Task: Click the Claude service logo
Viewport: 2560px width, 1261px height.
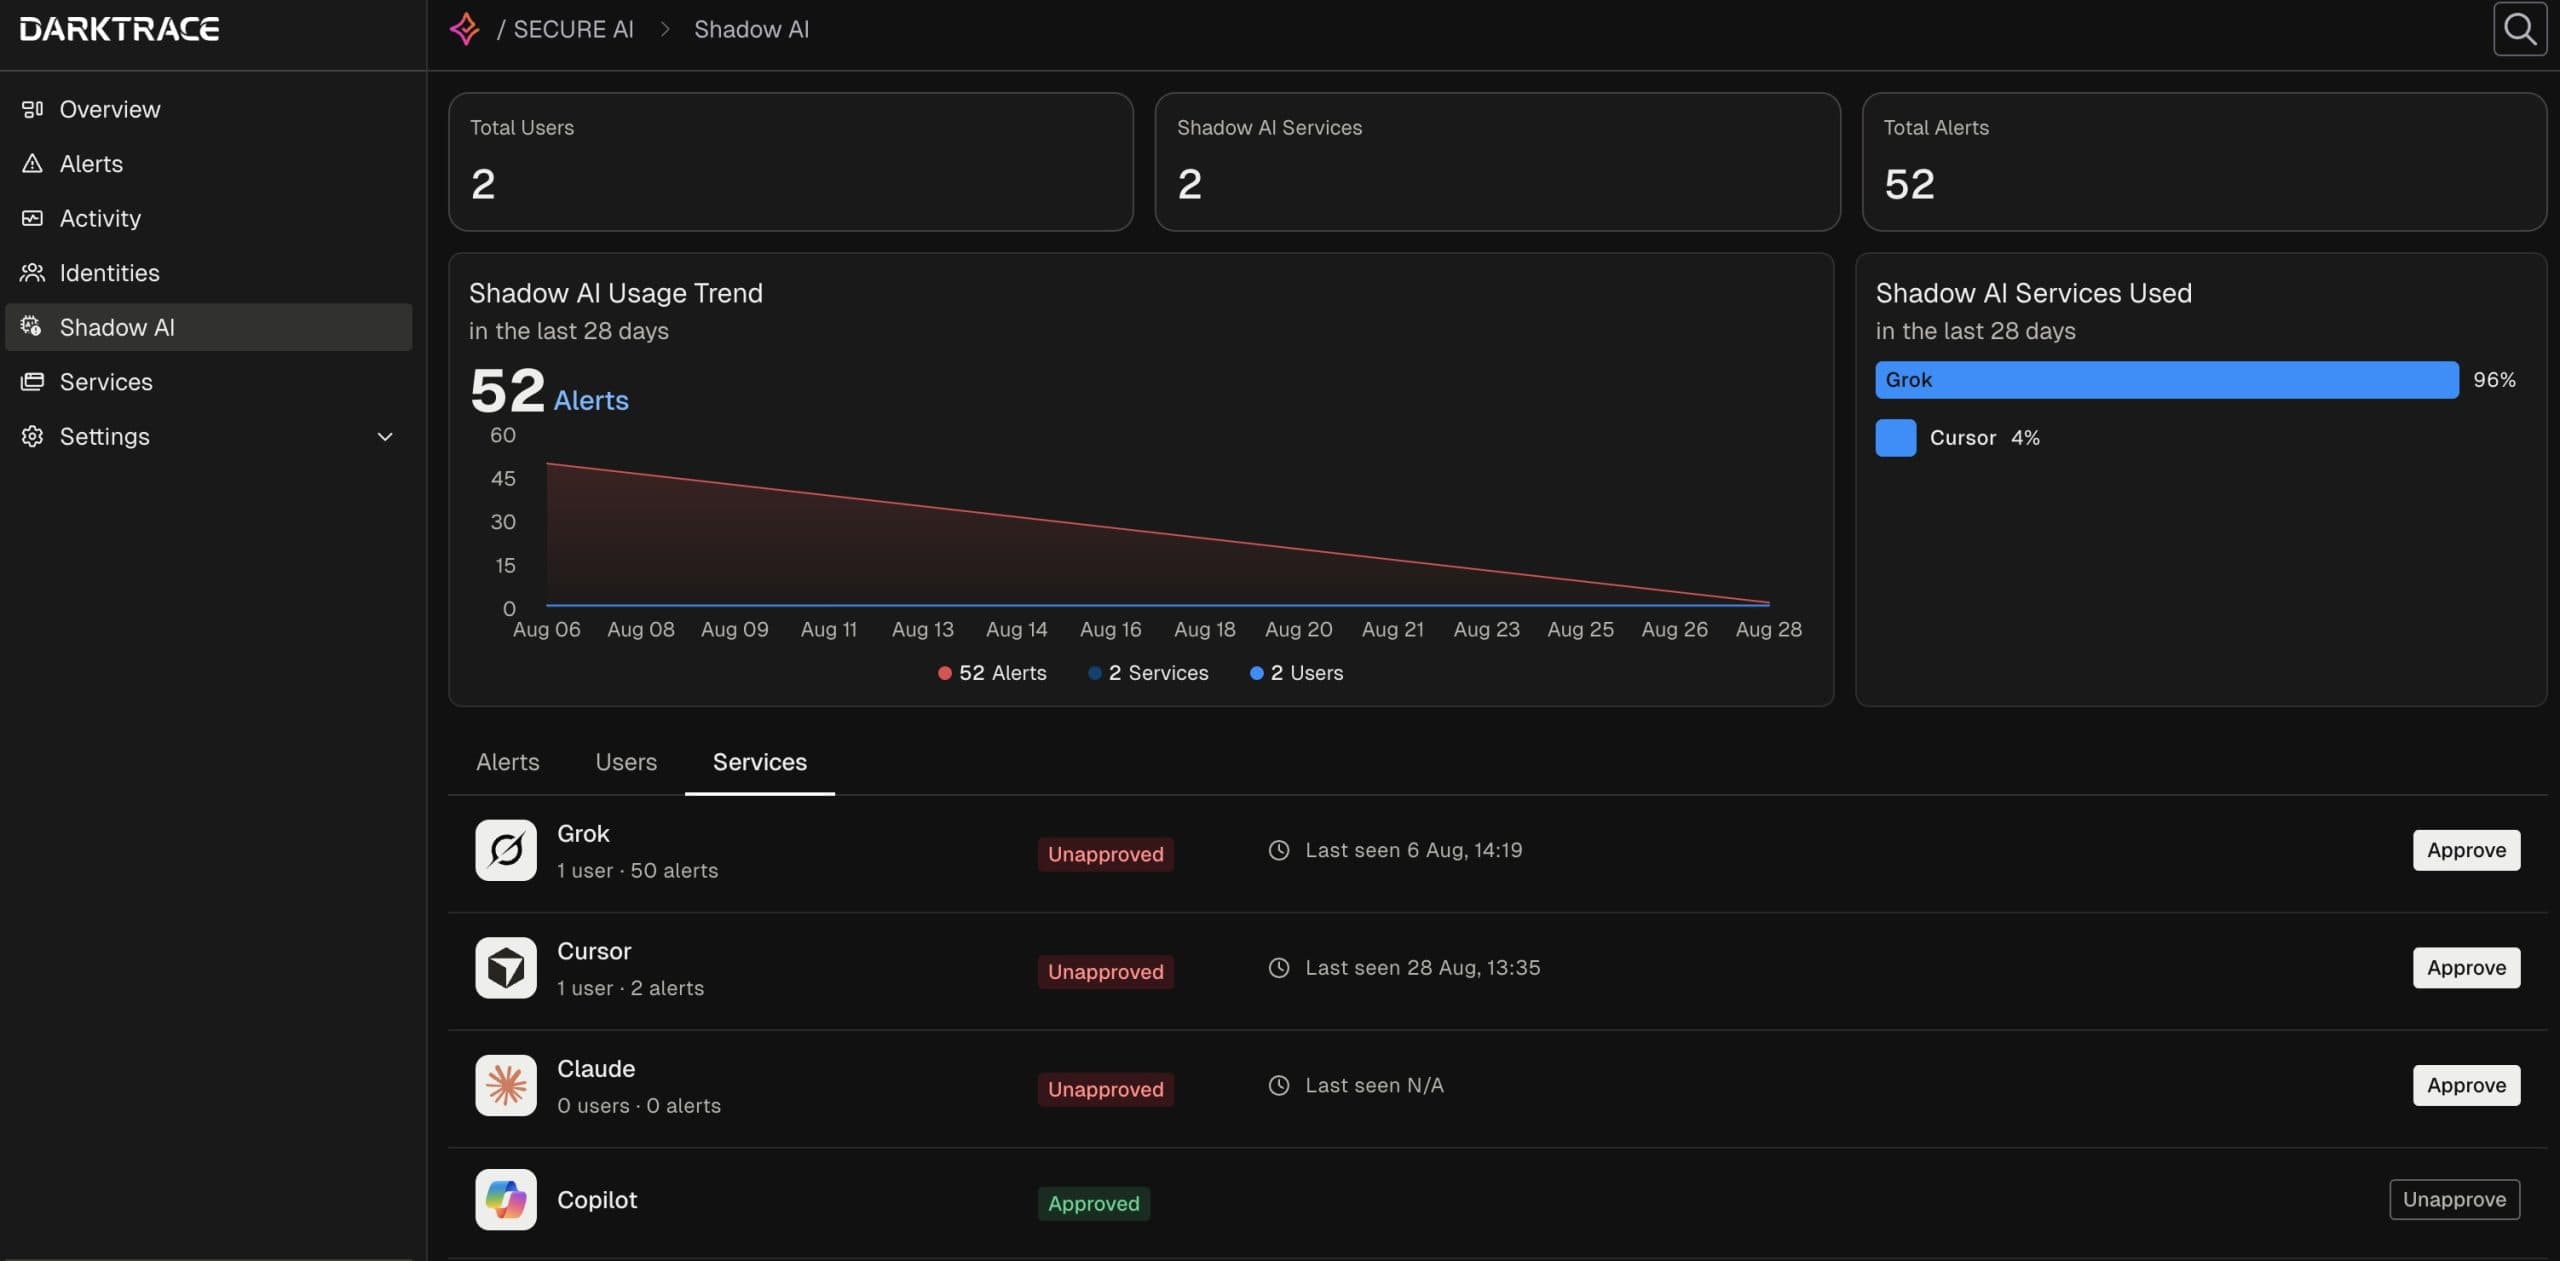Action: [x=506, y=1085]
